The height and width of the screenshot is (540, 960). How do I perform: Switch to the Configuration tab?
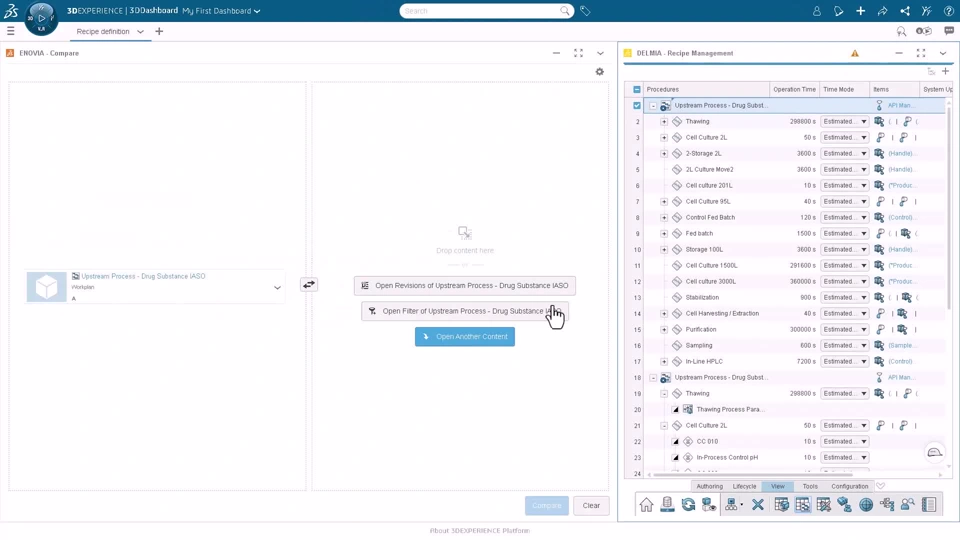pos(849,486)
